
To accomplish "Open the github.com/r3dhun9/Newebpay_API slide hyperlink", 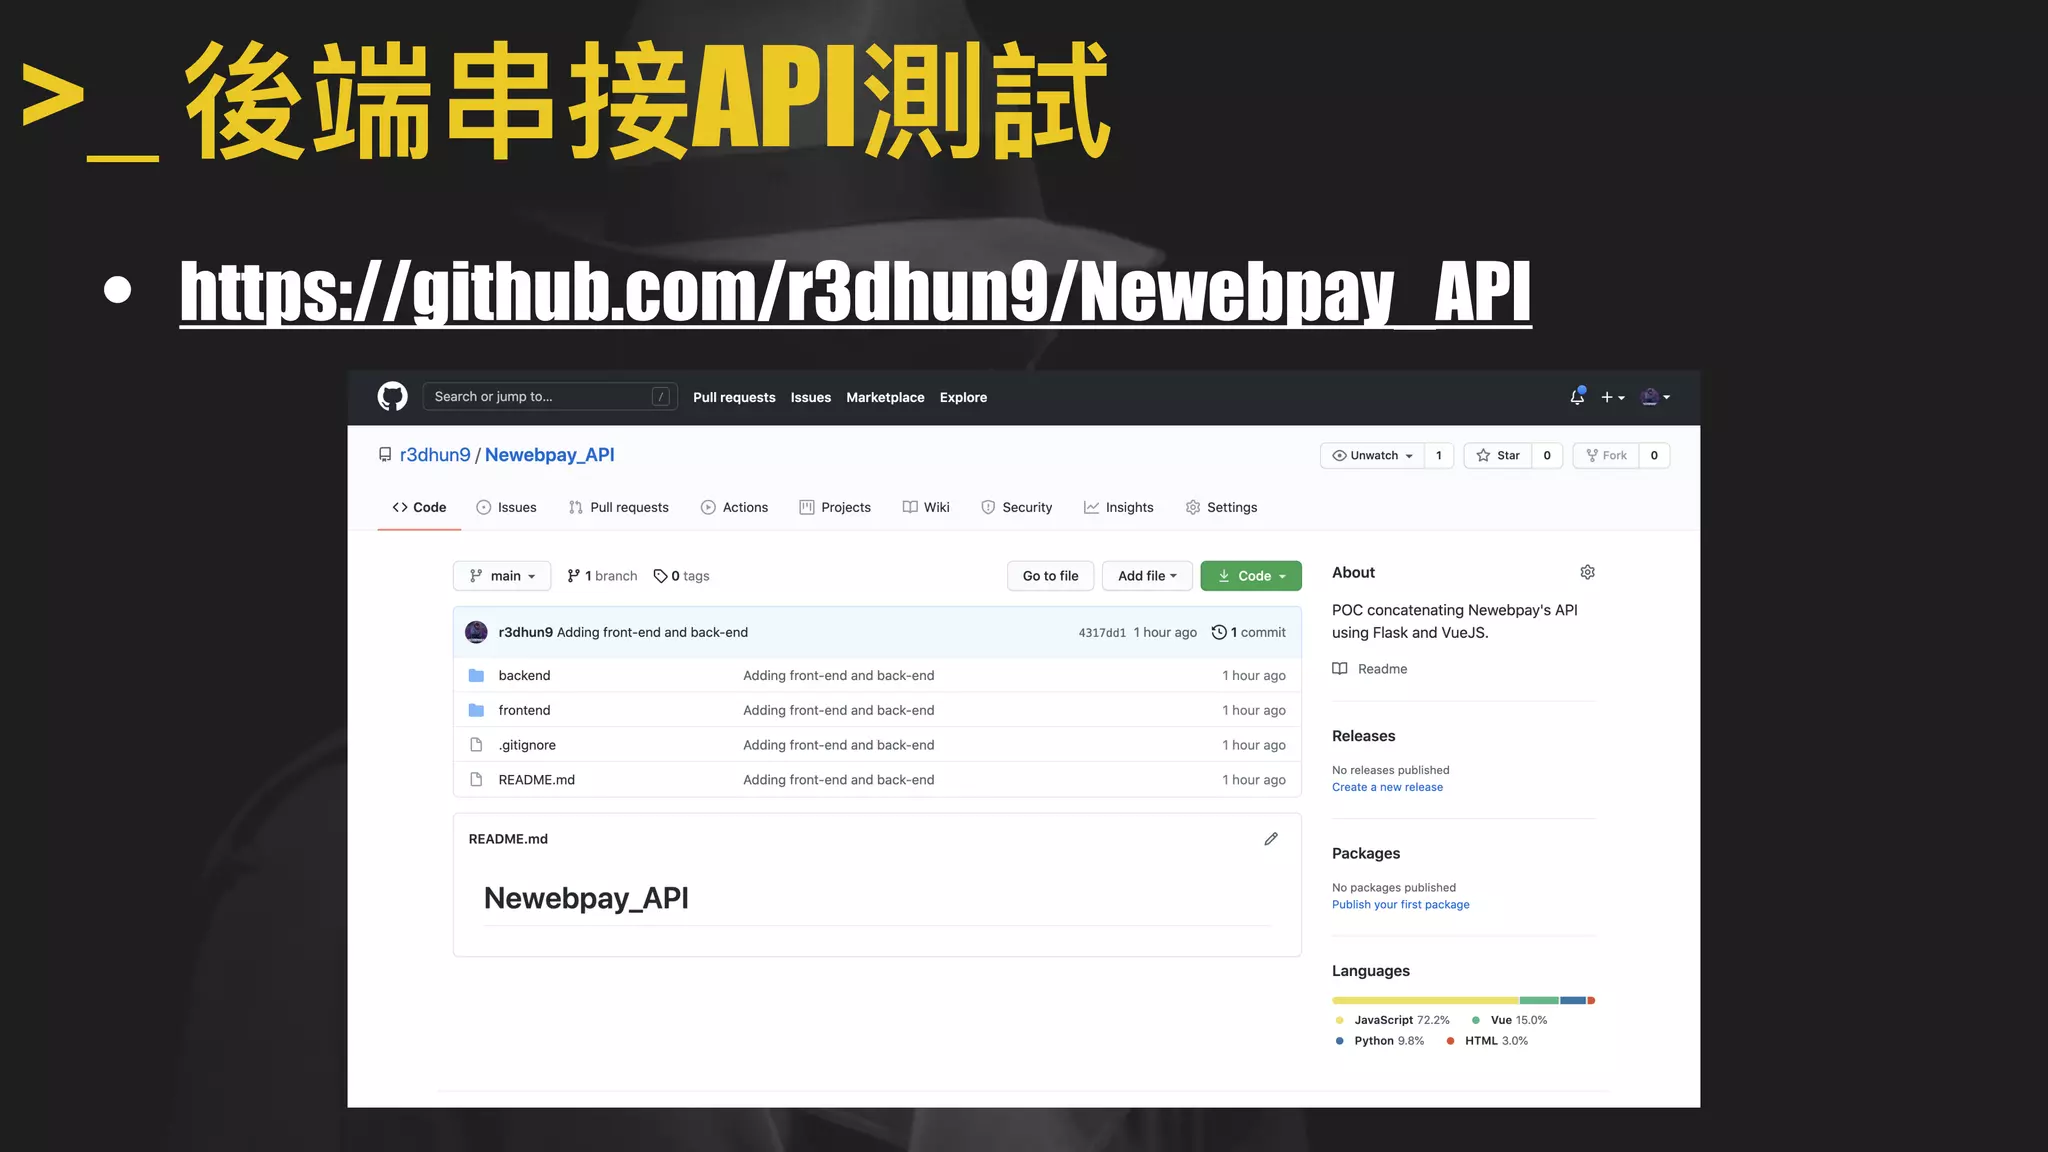I will pyautogui.click(x=855, y=292).
